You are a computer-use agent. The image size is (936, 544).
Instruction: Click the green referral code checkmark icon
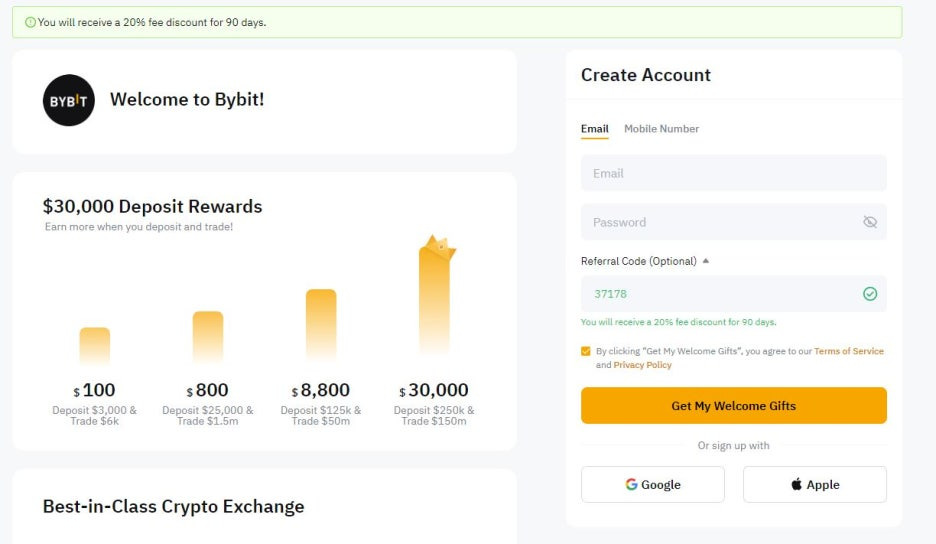tap(870, 294)
